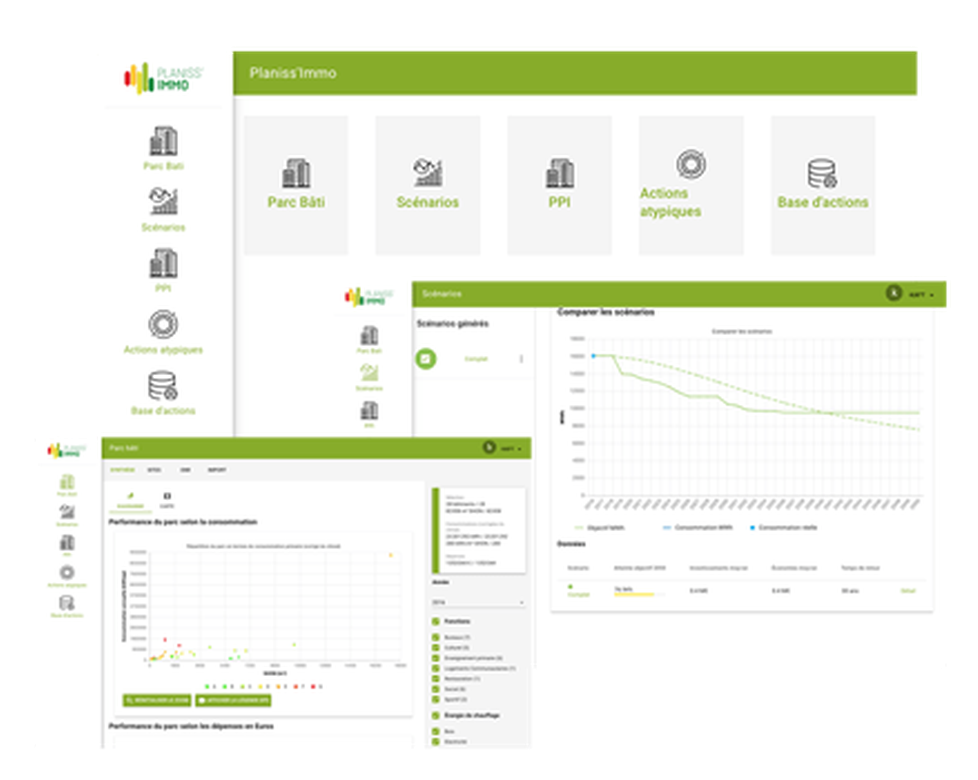The height and width of the screenshot is (780, 978).
Task: Open the Scénarios card on home screen
Action: (x=427, y=185)
